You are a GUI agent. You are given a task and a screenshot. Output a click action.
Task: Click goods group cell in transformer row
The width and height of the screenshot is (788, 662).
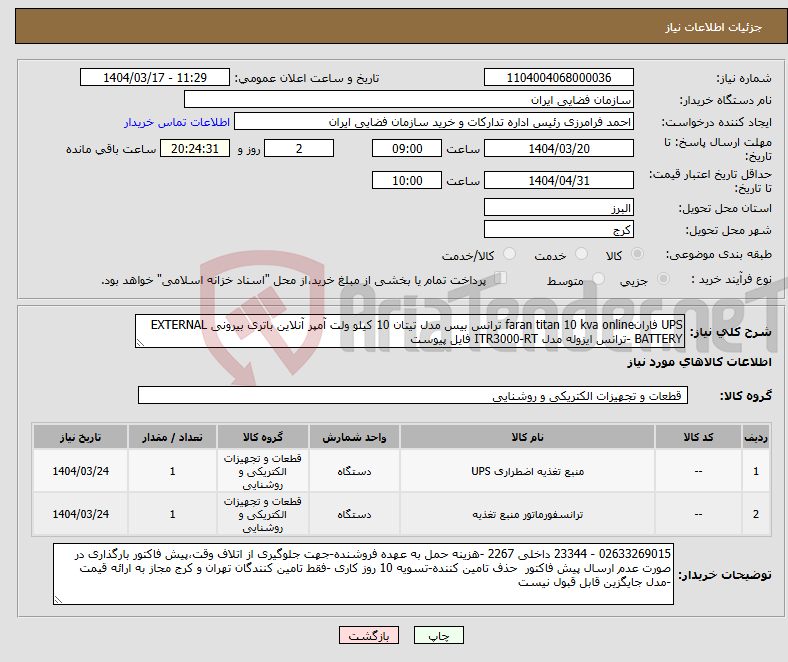pos(263,514)
